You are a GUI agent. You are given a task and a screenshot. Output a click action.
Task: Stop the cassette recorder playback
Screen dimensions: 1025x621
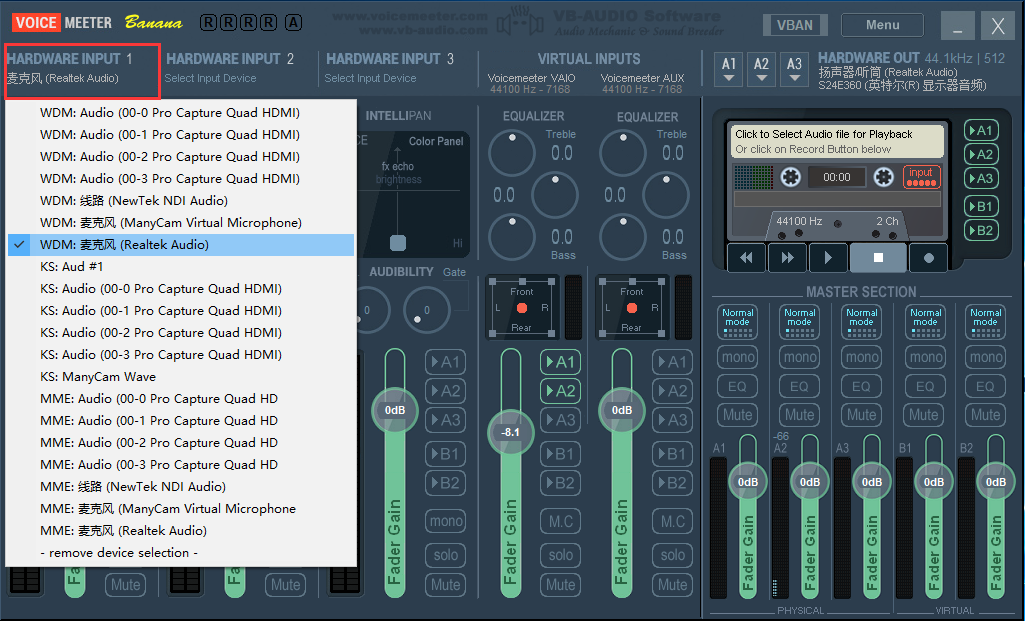pos(878,258)
